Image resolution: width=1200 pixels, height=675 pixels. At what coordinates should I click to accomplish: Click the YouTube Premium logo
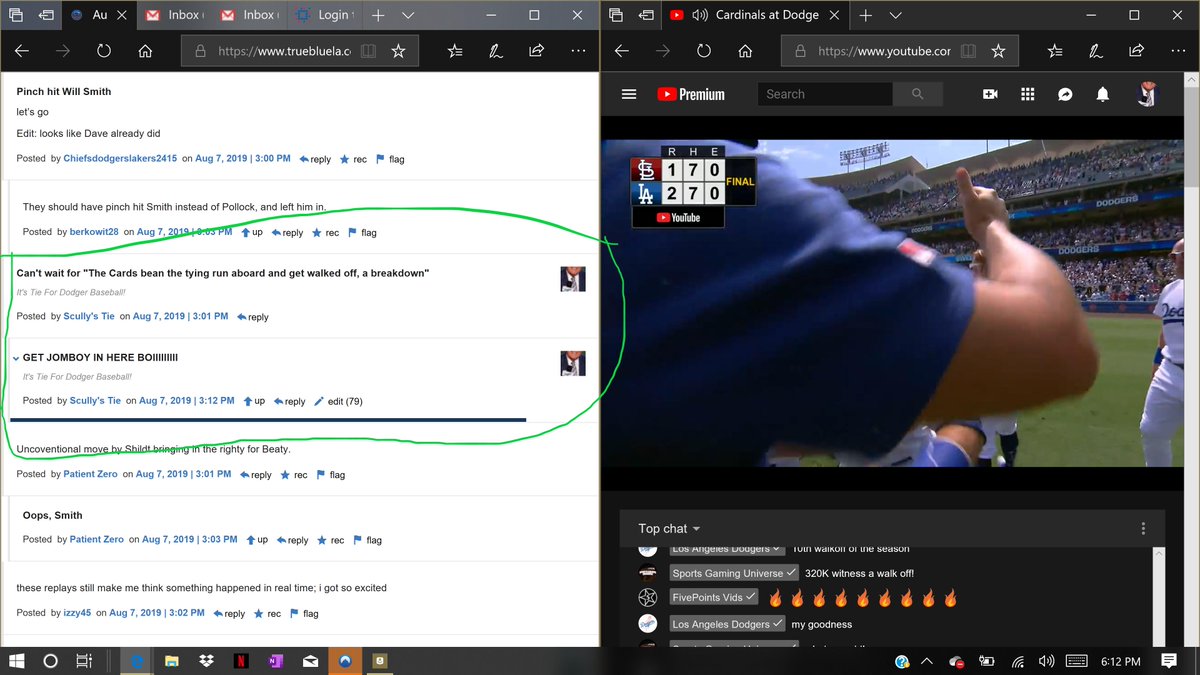pyautogui.click(x=691, y=94)
